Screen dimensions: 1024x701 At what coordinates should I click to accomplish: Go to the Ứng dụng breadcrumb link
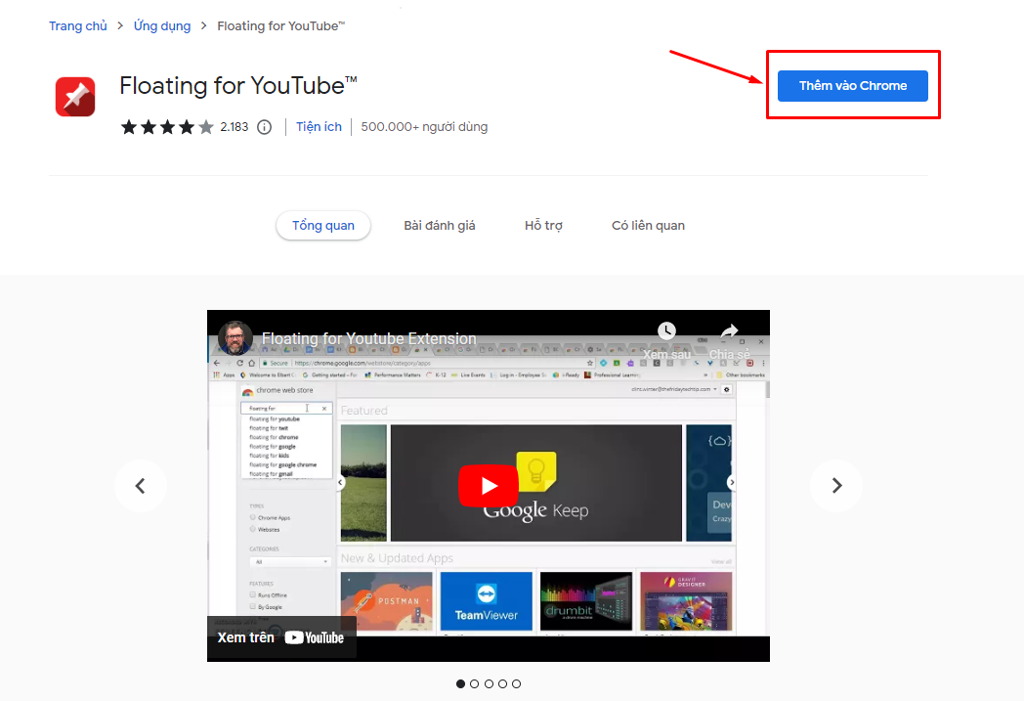(162, 26)
